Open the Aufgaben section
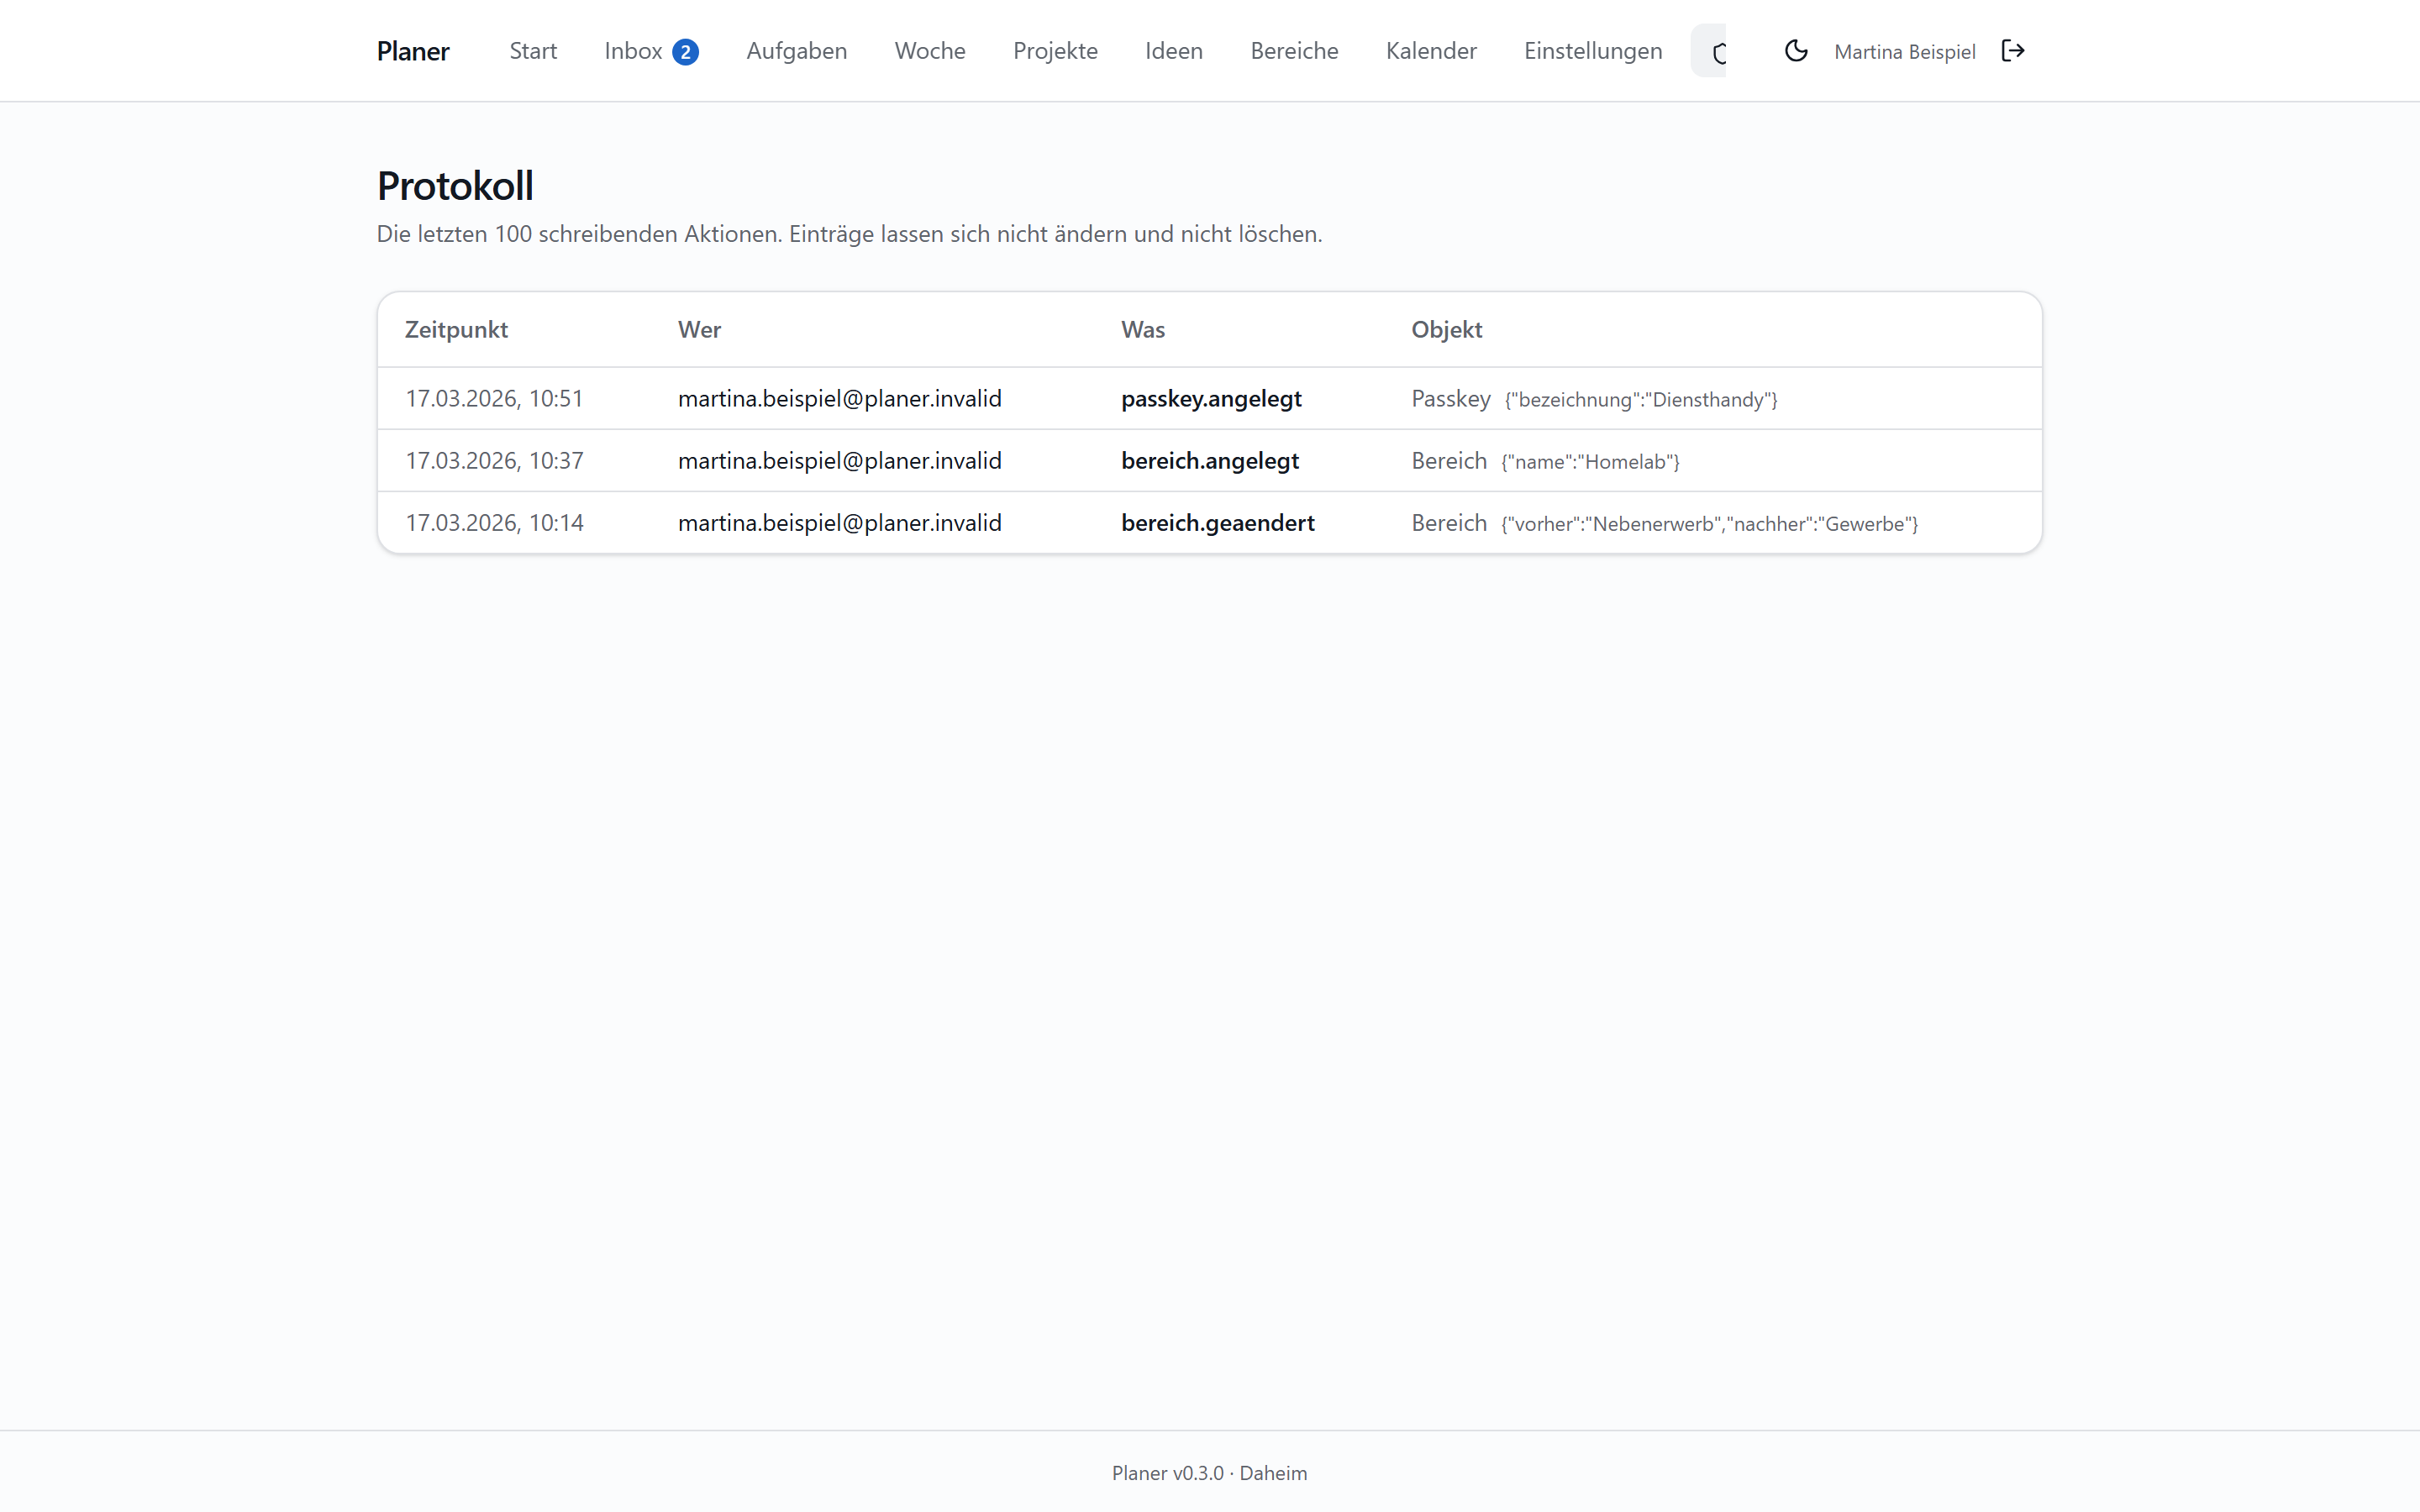 [x=796, y=51]
